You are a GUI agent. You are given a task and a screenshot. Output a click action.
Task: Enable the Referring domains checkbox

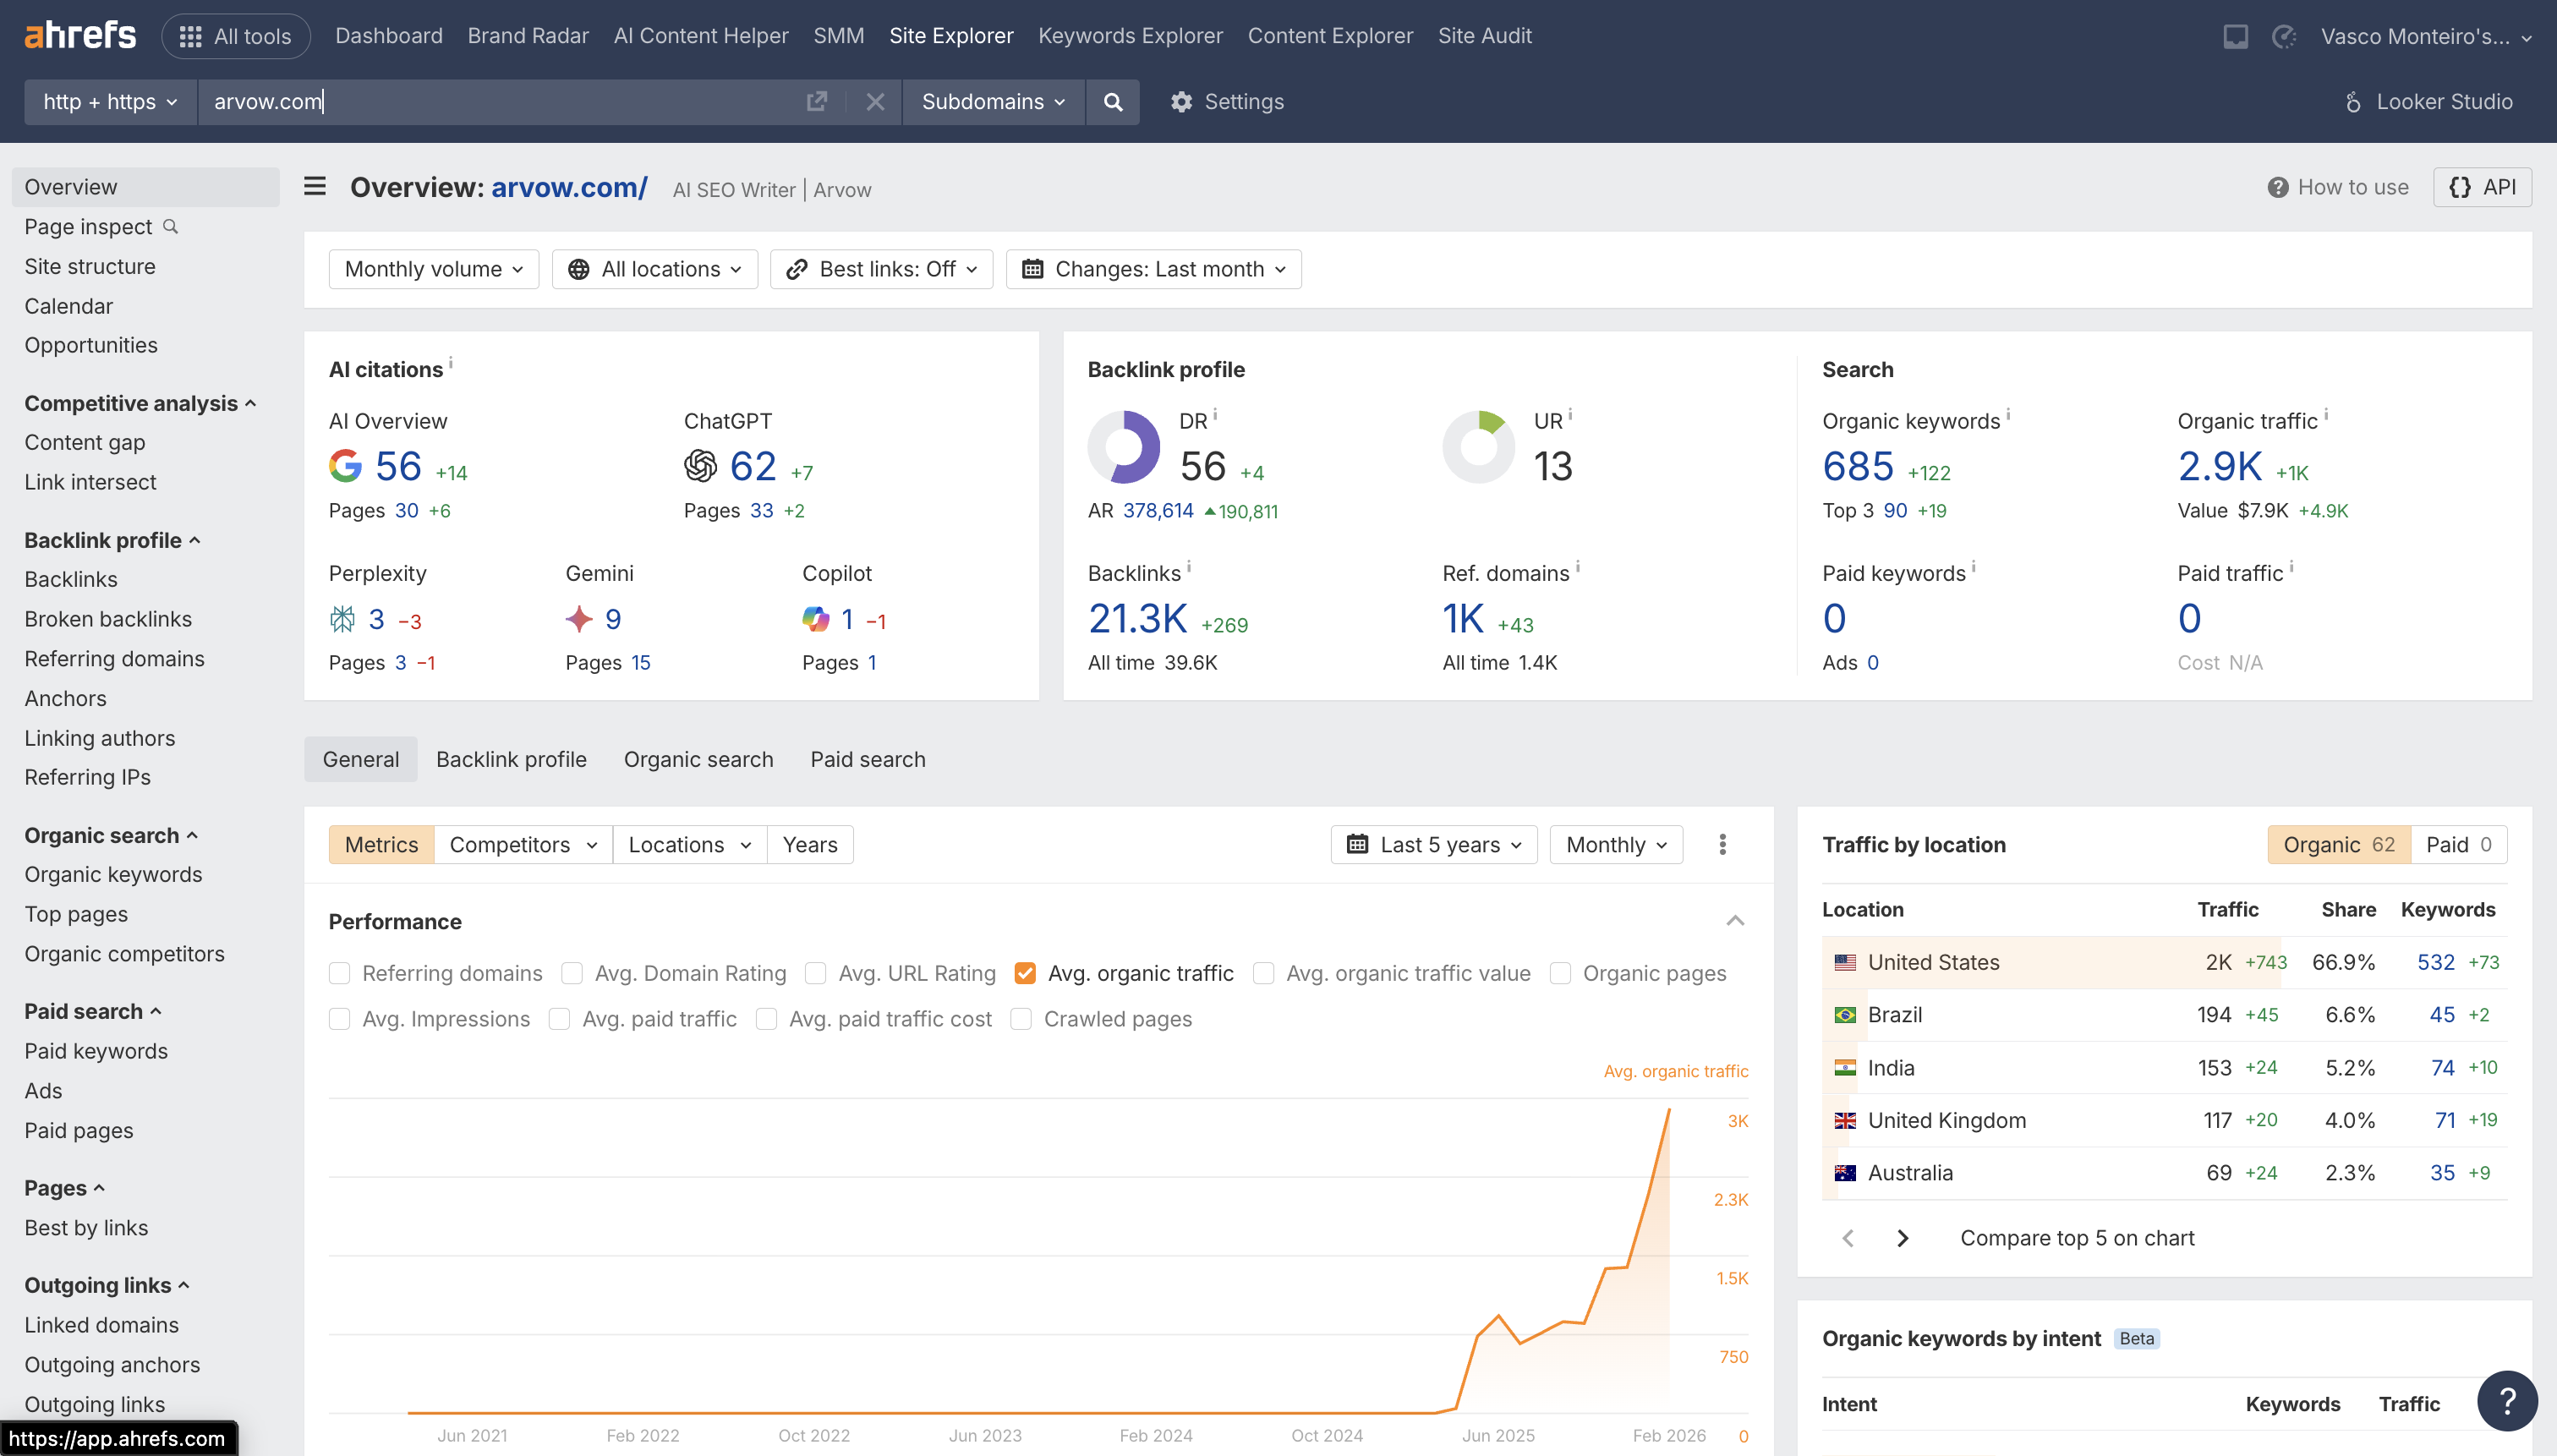(340, 972)
